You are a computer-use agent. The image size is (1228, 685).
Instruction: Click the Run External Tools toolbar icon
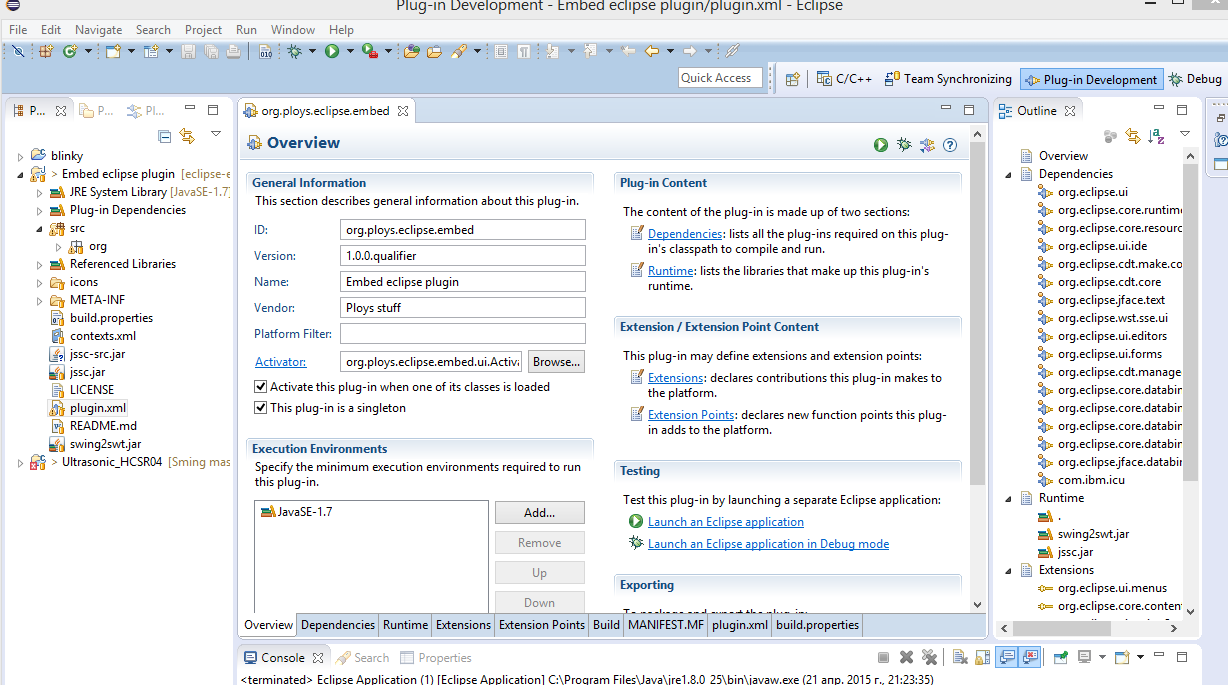(x=369, y=51)
